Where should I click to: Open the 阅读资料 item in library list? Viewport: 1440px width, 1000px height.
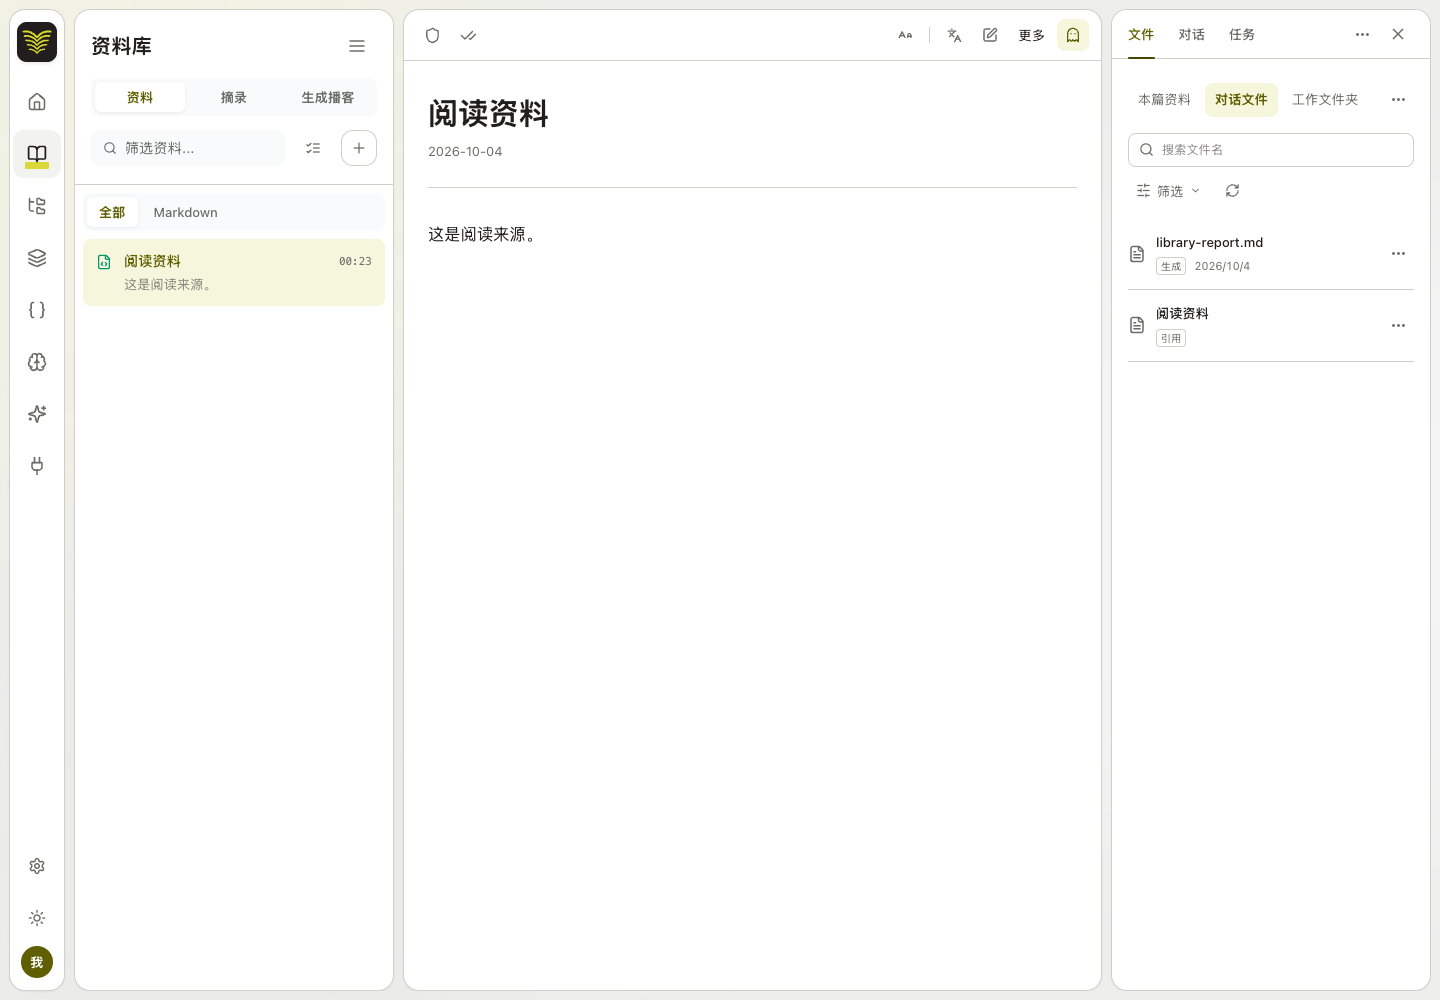pos(234,272)
